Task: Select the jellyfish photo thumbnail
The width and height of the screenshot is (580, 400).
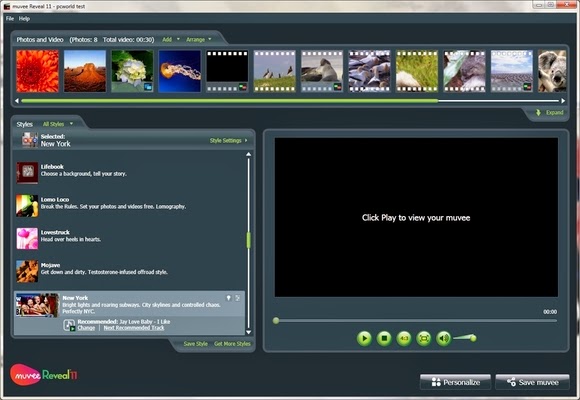Action: click(180, 71)
